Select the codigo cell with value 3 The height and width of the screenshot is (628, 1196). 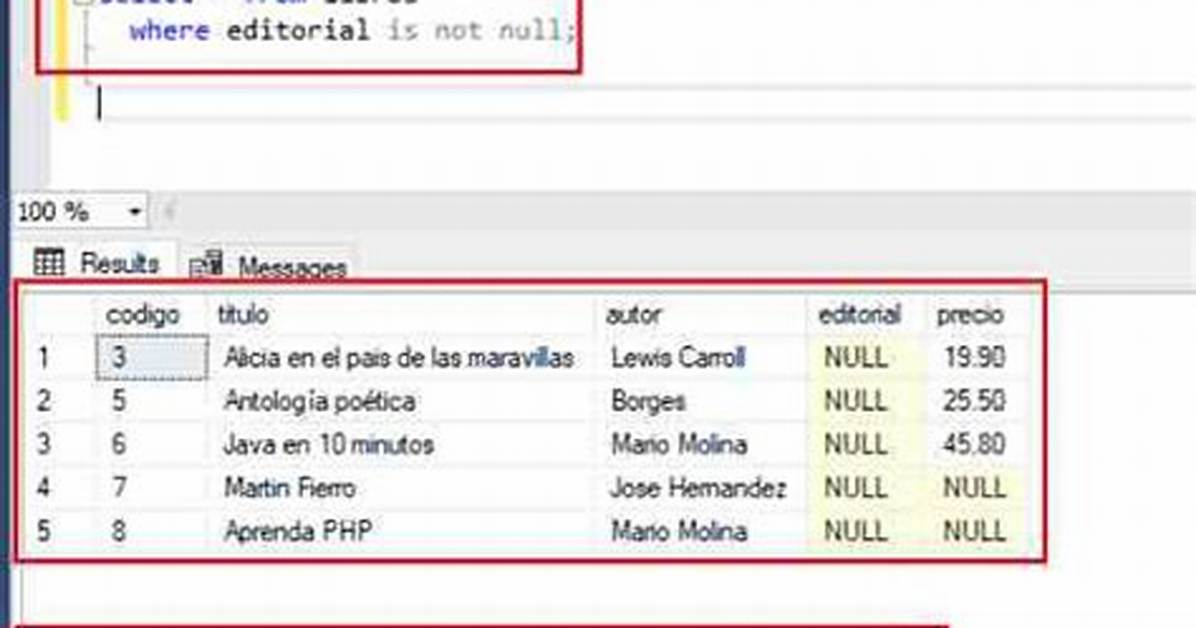click(x=152, y=358)
